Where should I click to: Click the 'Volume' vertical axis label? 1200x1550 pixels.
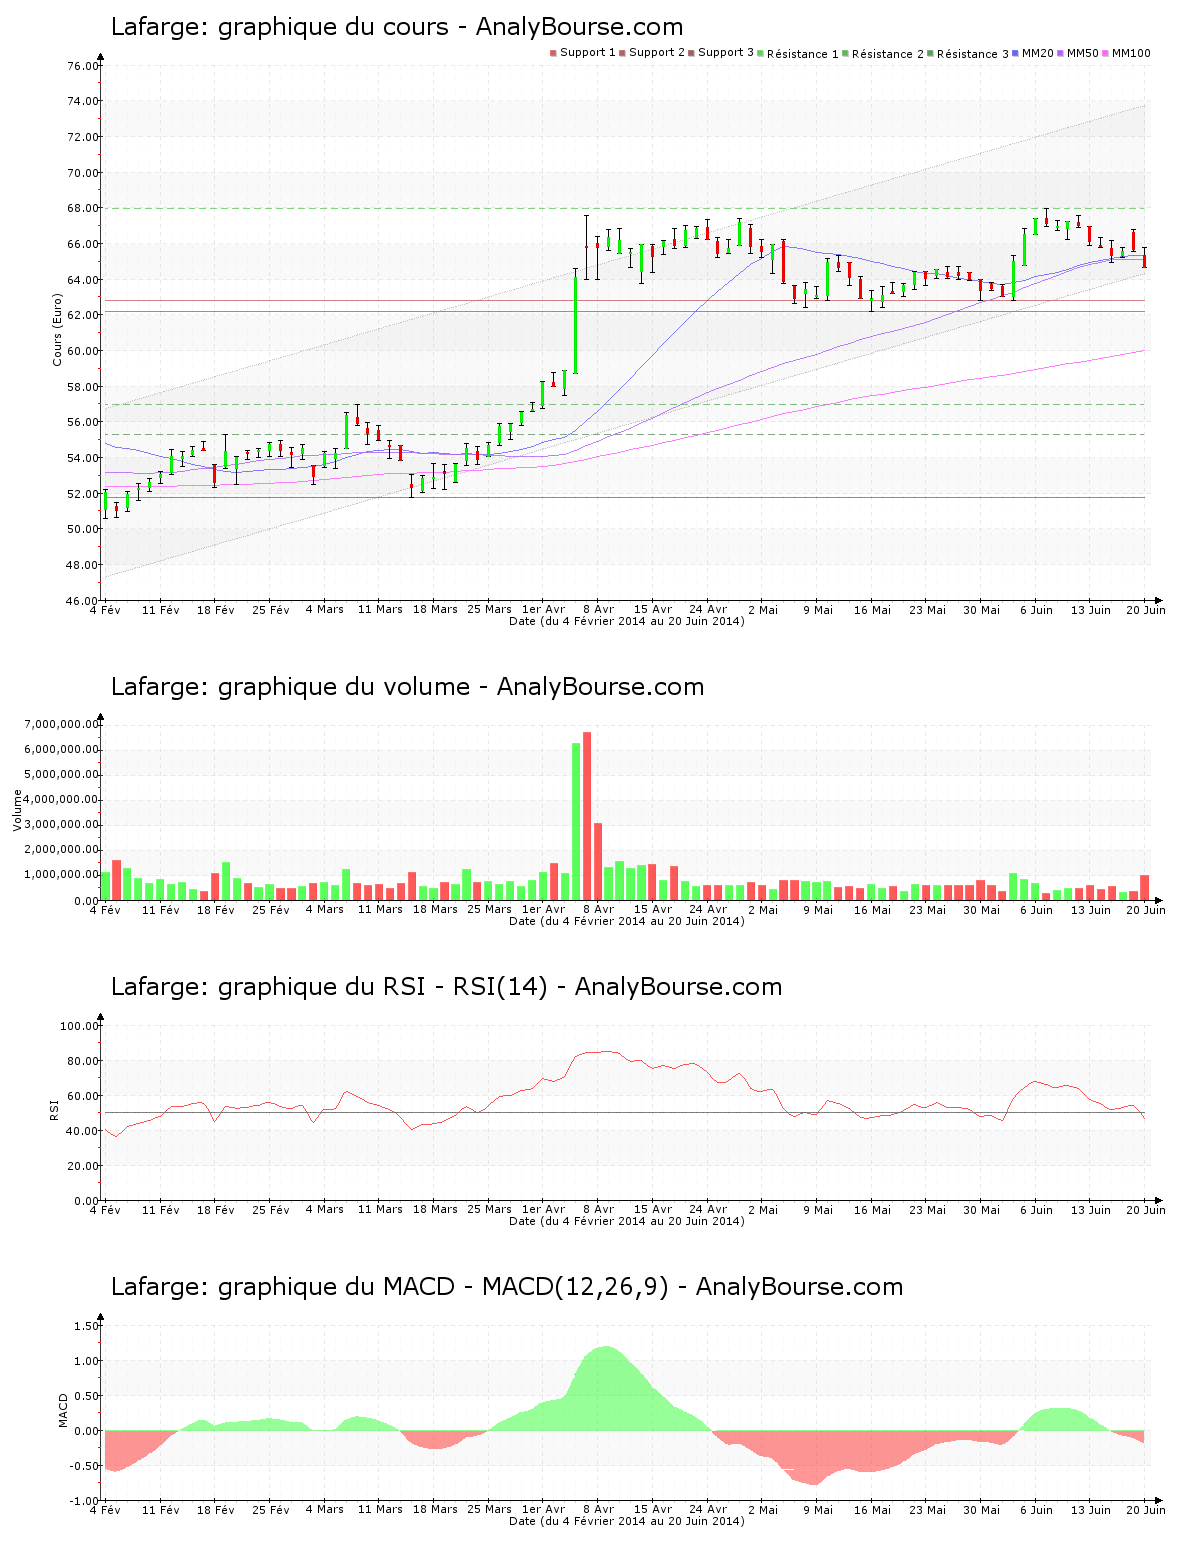[x=18, y=810]
